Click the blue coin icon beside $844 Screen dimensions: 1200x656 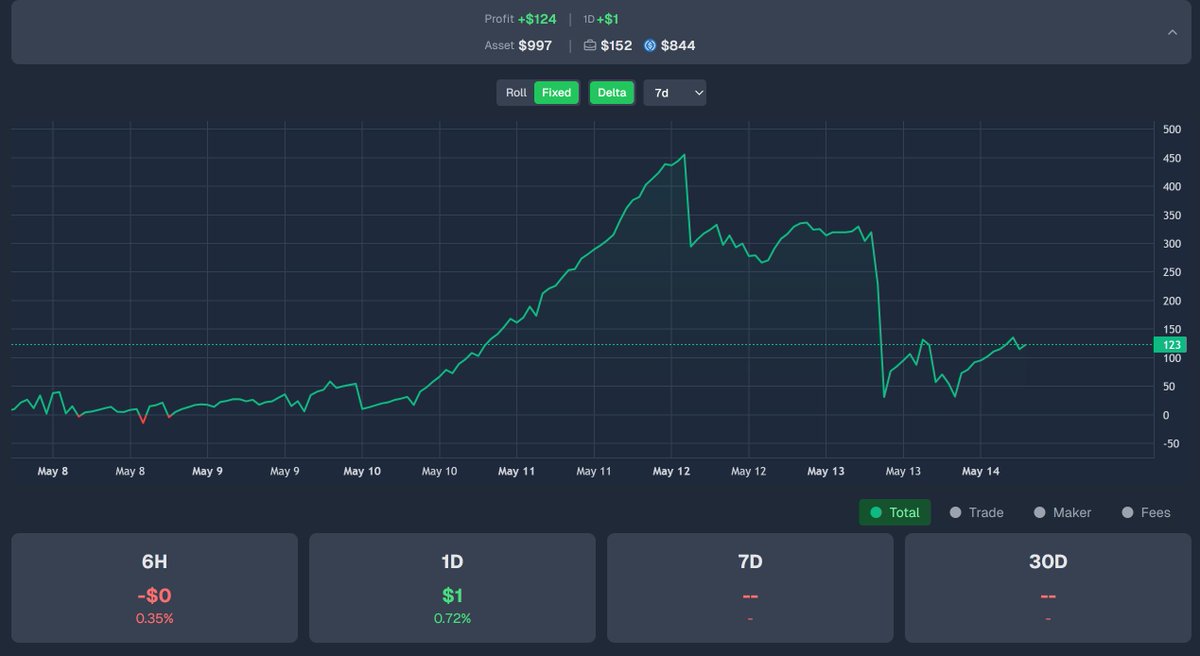pos(650,46)
